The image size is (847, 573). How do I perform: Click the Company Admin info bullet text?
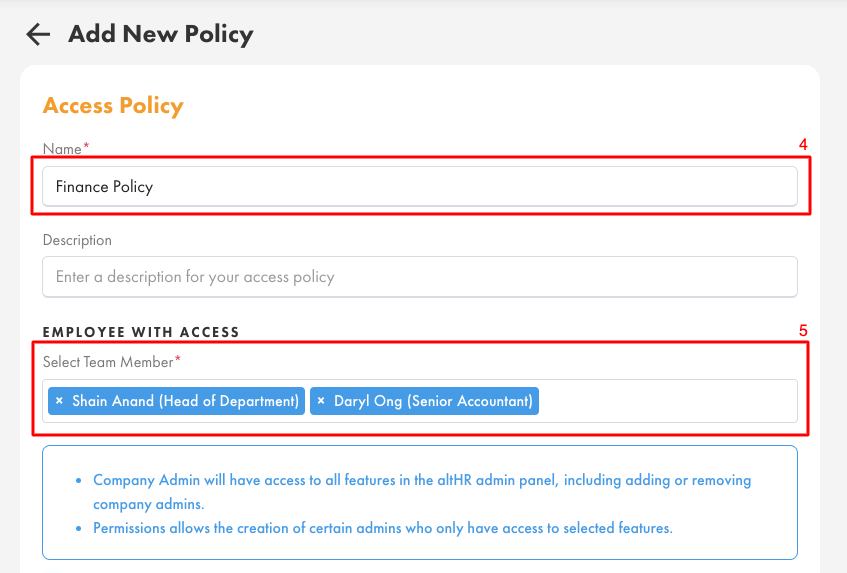422,491
